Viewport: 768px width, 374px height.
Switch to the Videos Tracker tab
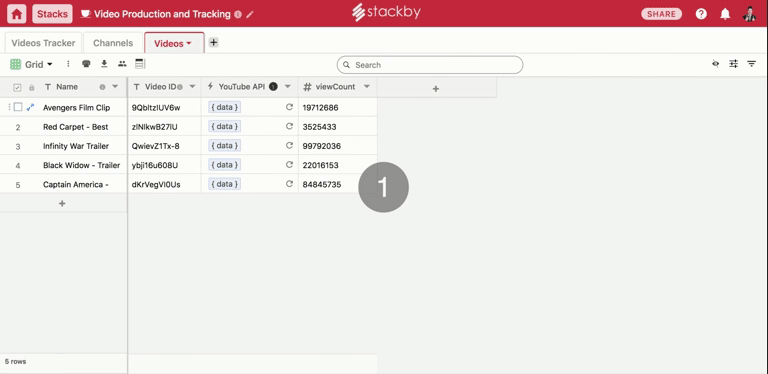tap(44, 43)
